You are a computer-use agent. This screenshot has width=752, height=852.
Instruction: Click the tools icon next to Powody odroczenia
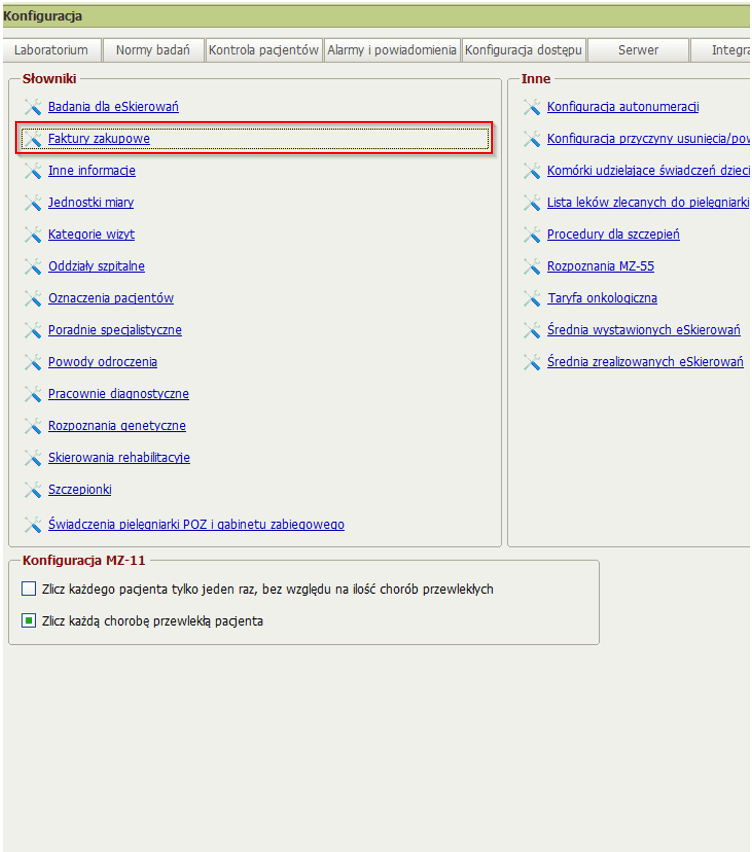tap(32, 362)
